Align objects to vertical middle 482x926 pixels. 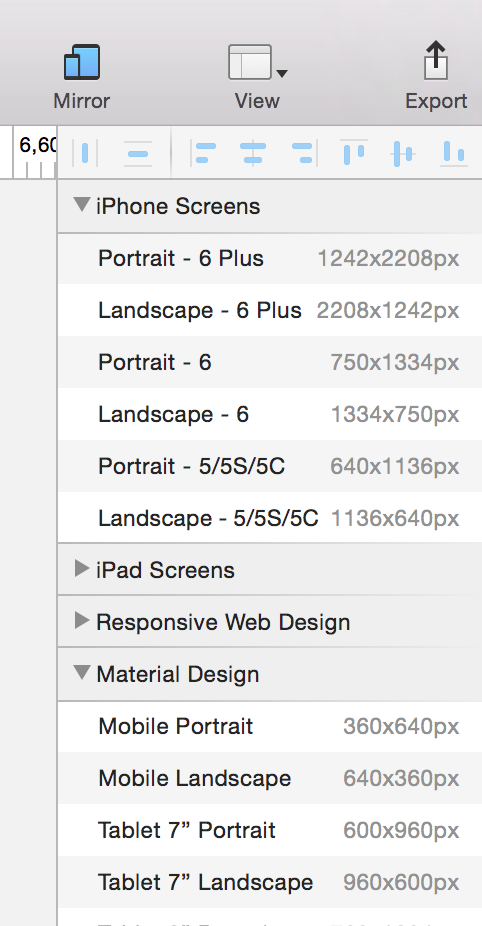click(x=403, y=154)
